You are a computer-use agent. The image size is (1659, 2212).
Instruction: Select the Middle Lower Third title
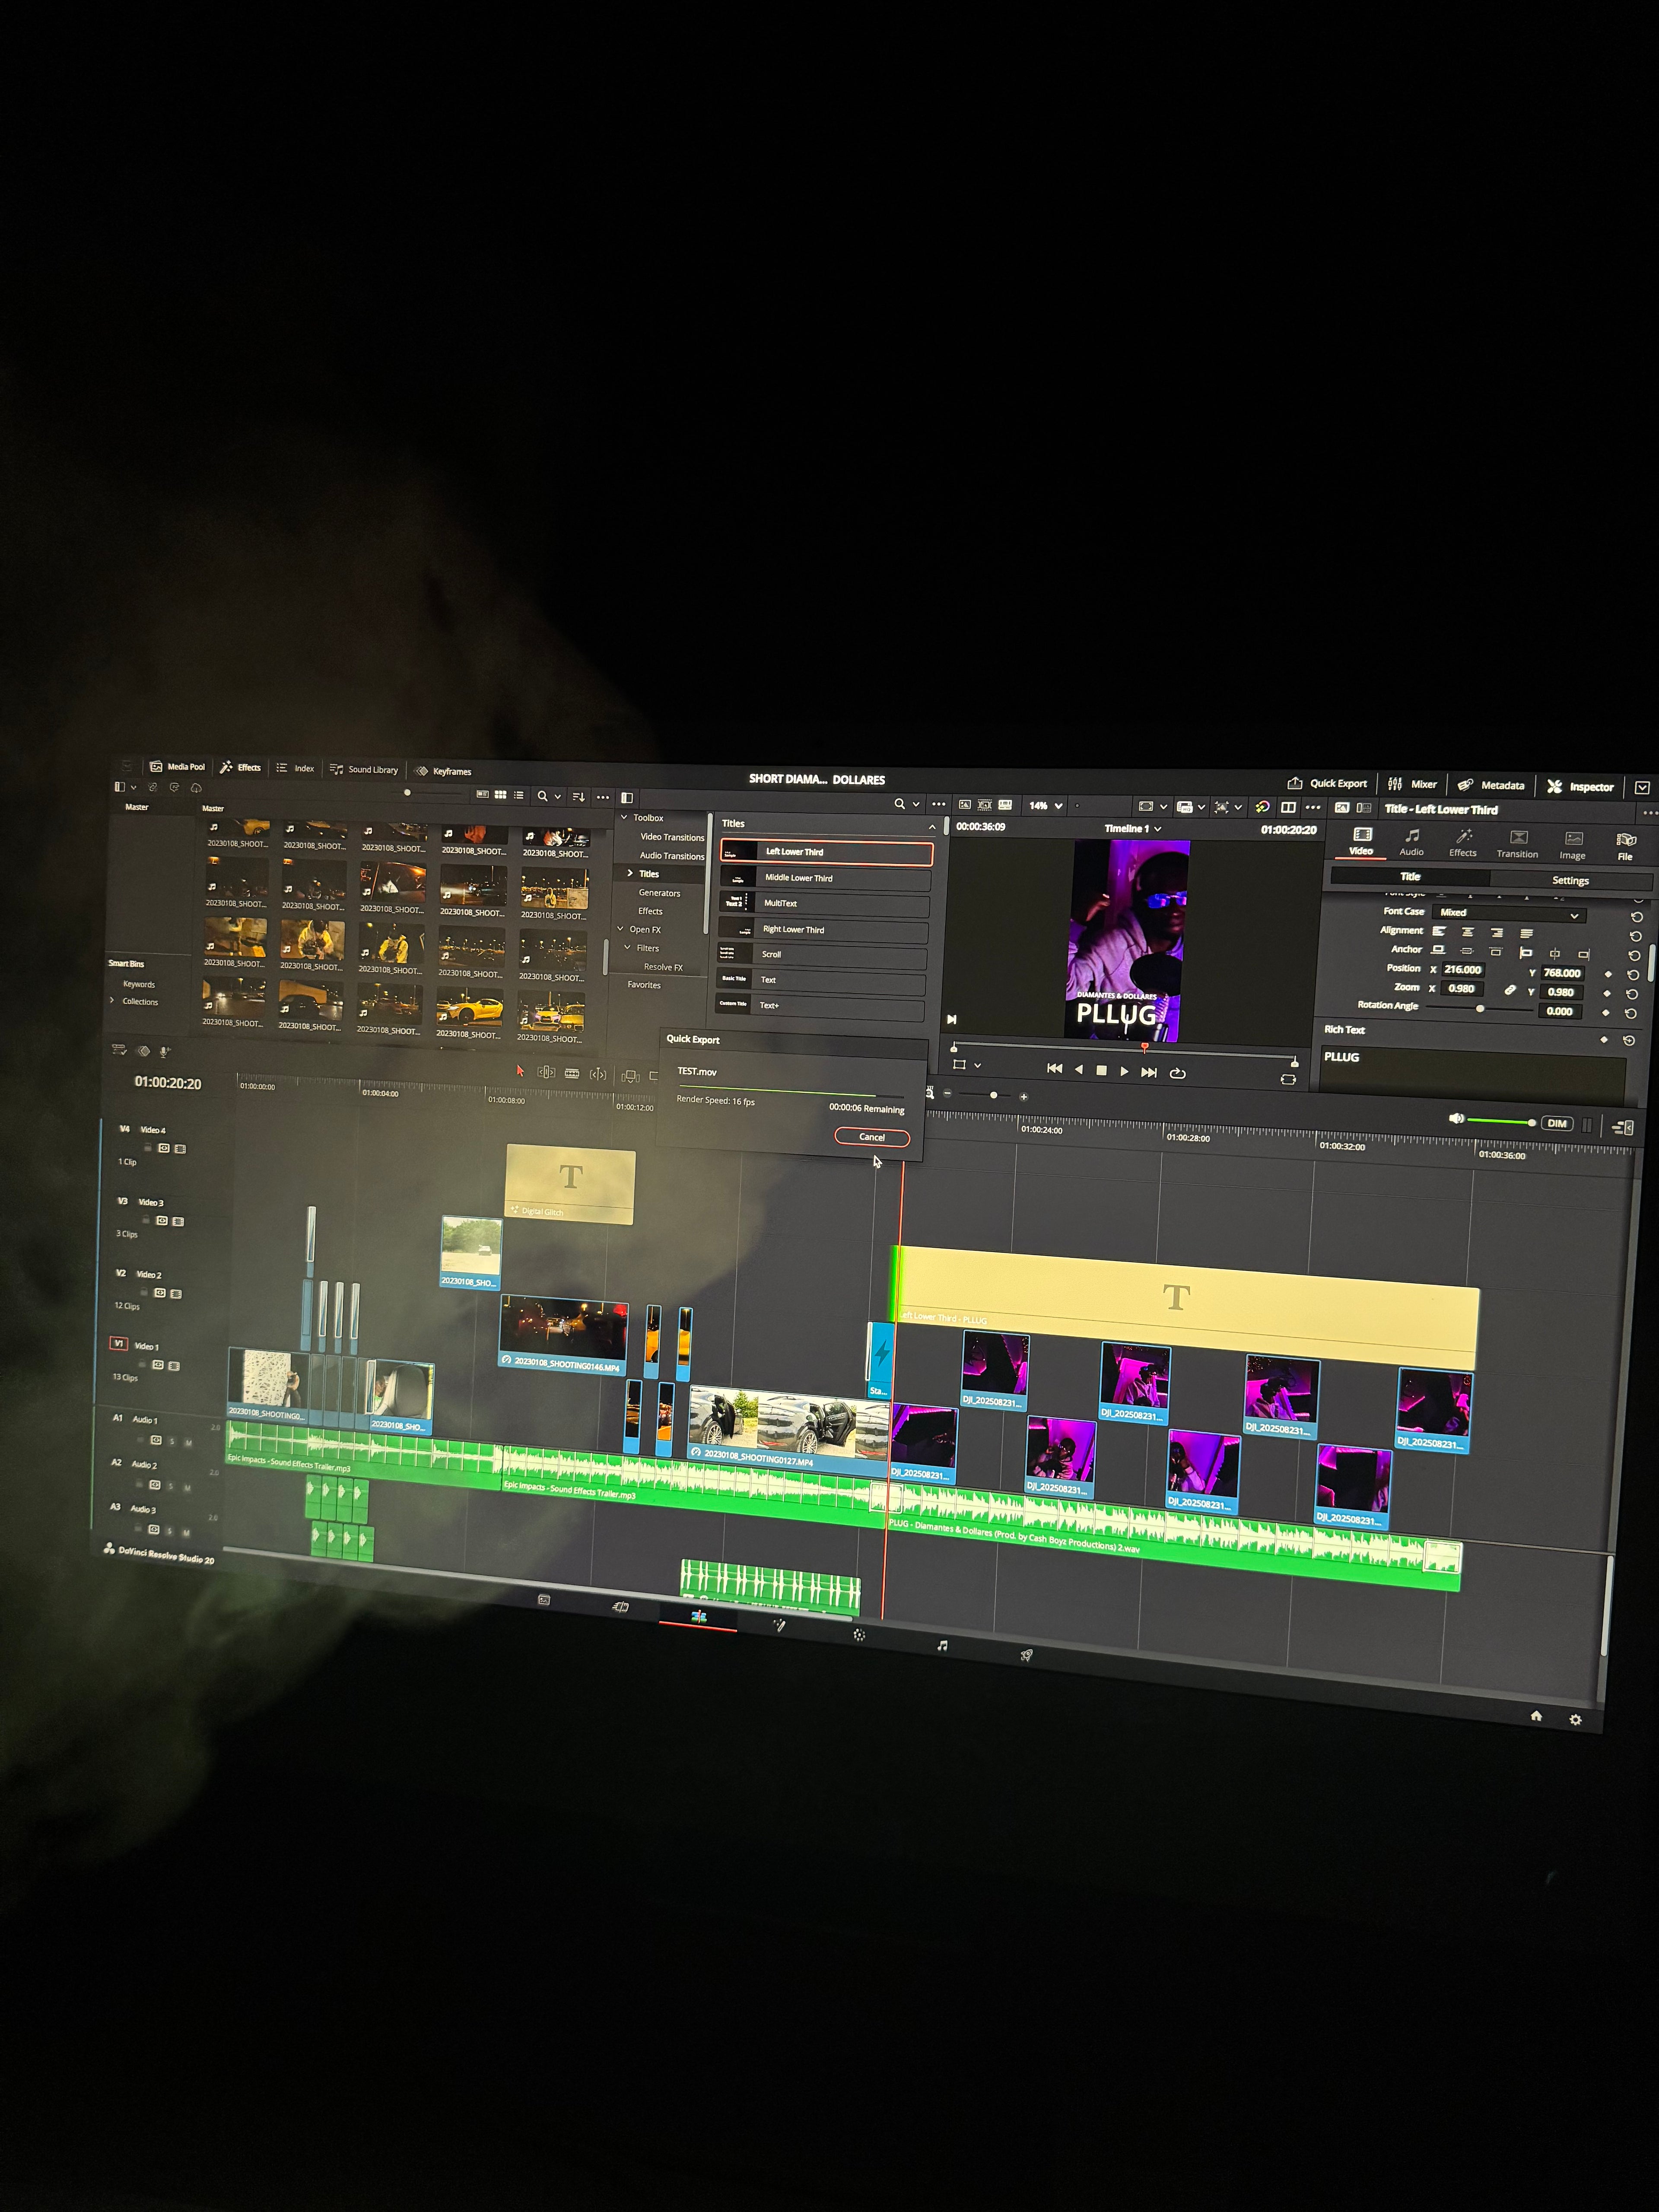pyautogui.click(x=826, y=878)
